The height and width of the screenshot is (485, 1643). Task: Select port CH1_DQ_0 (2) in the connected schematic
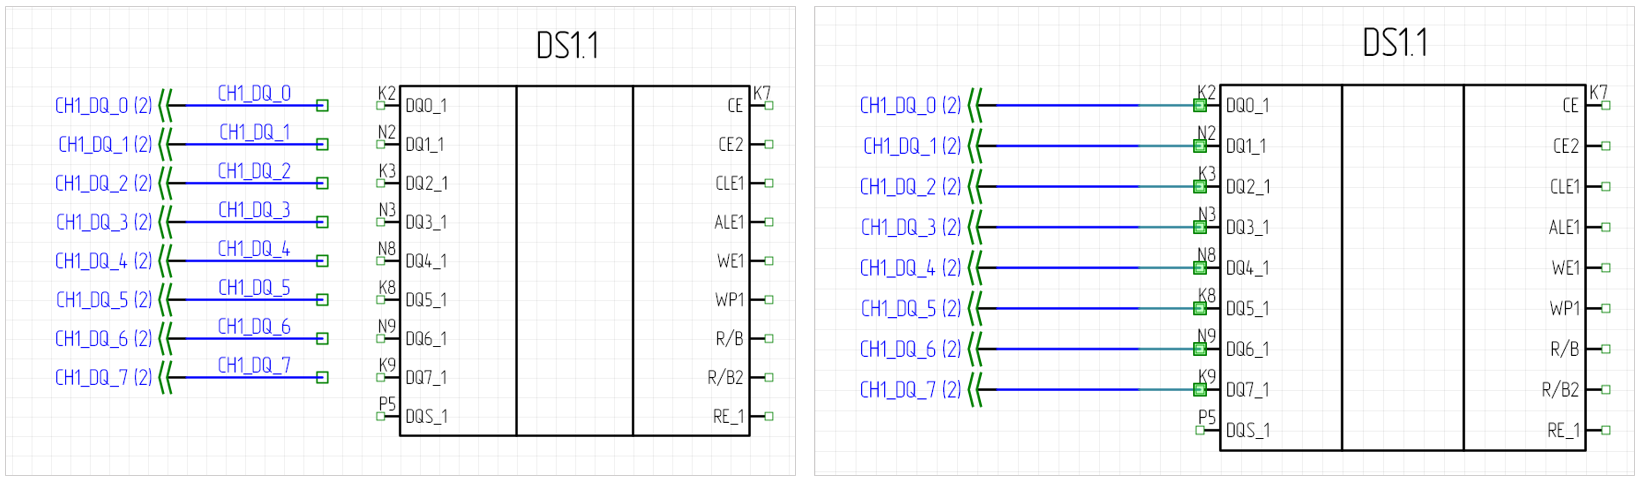pos(911,105)
